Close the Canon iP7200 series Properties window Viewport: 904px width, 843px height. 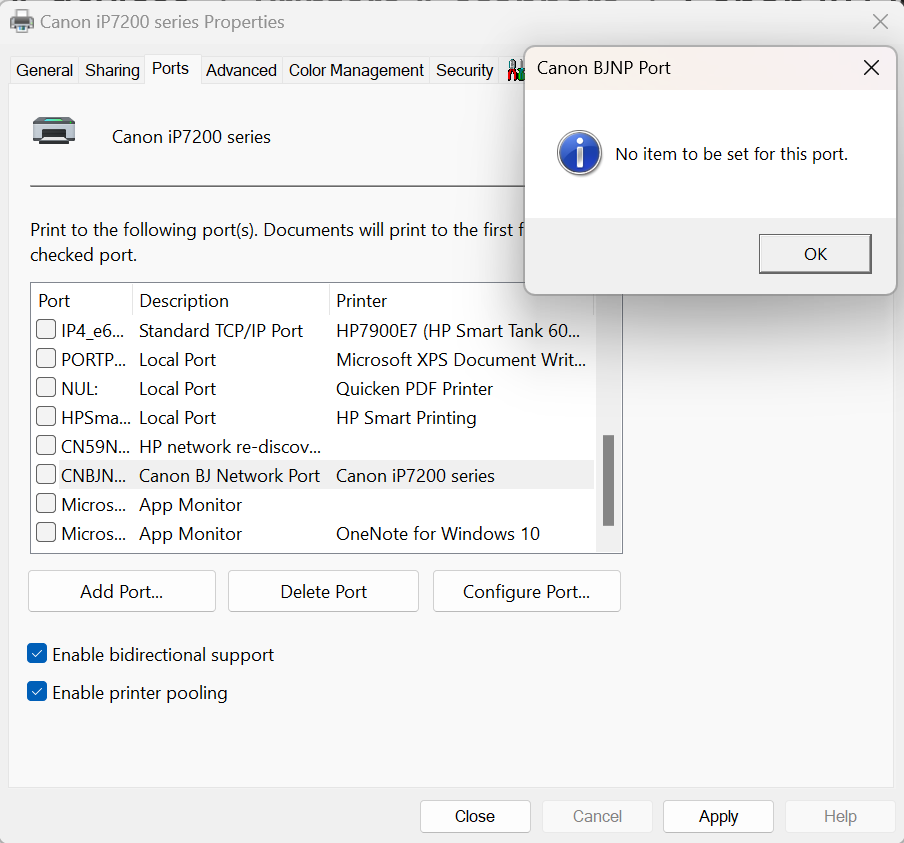tap(880, 22)
